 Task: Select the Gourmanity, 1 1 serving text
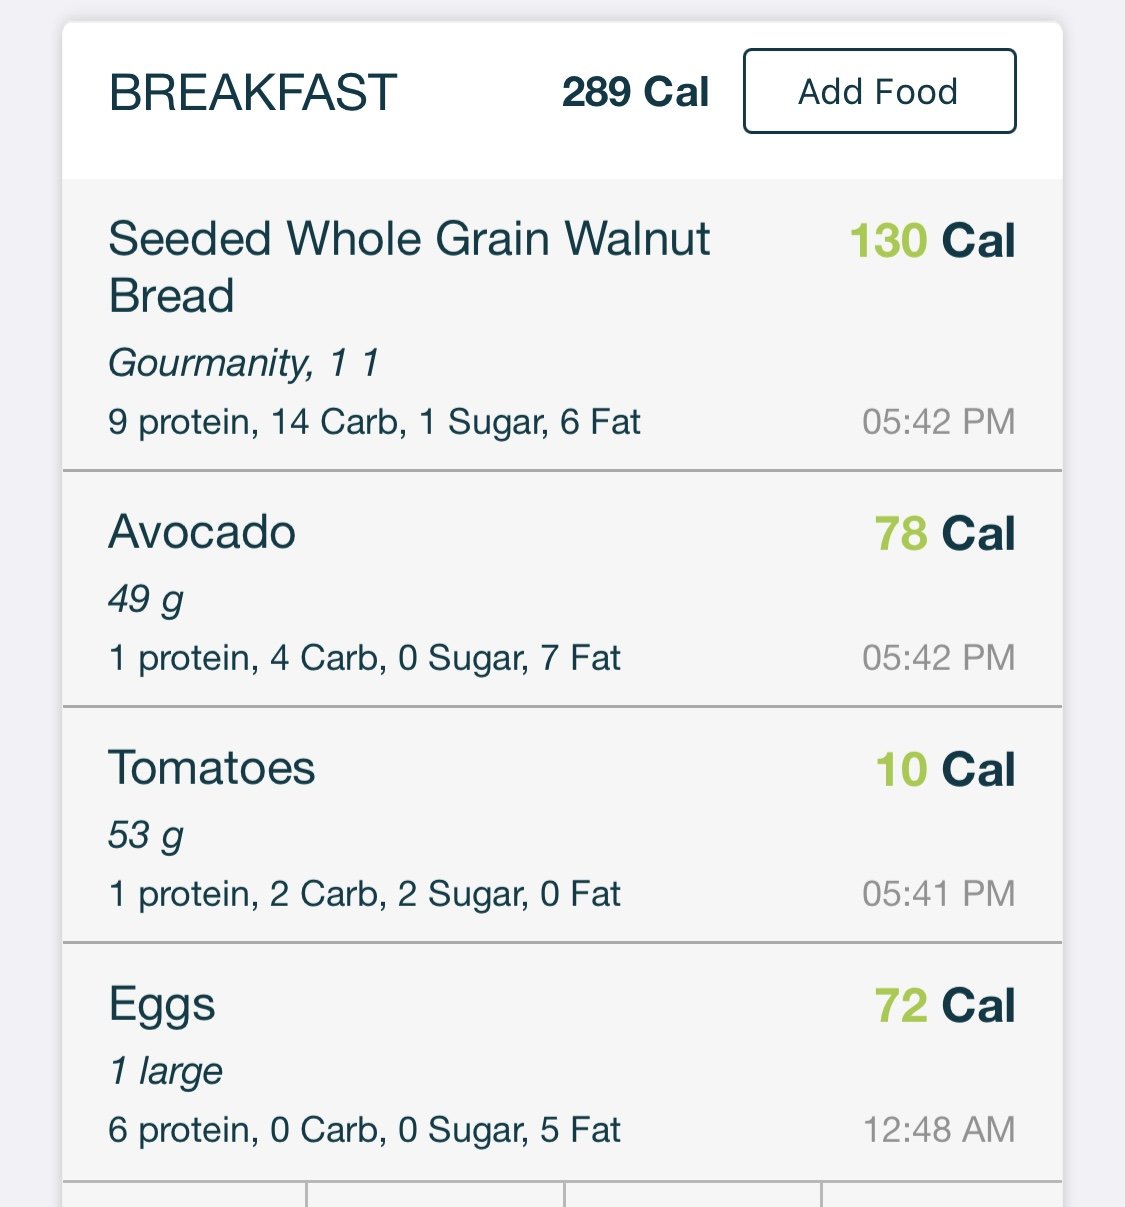pos(244,362)
